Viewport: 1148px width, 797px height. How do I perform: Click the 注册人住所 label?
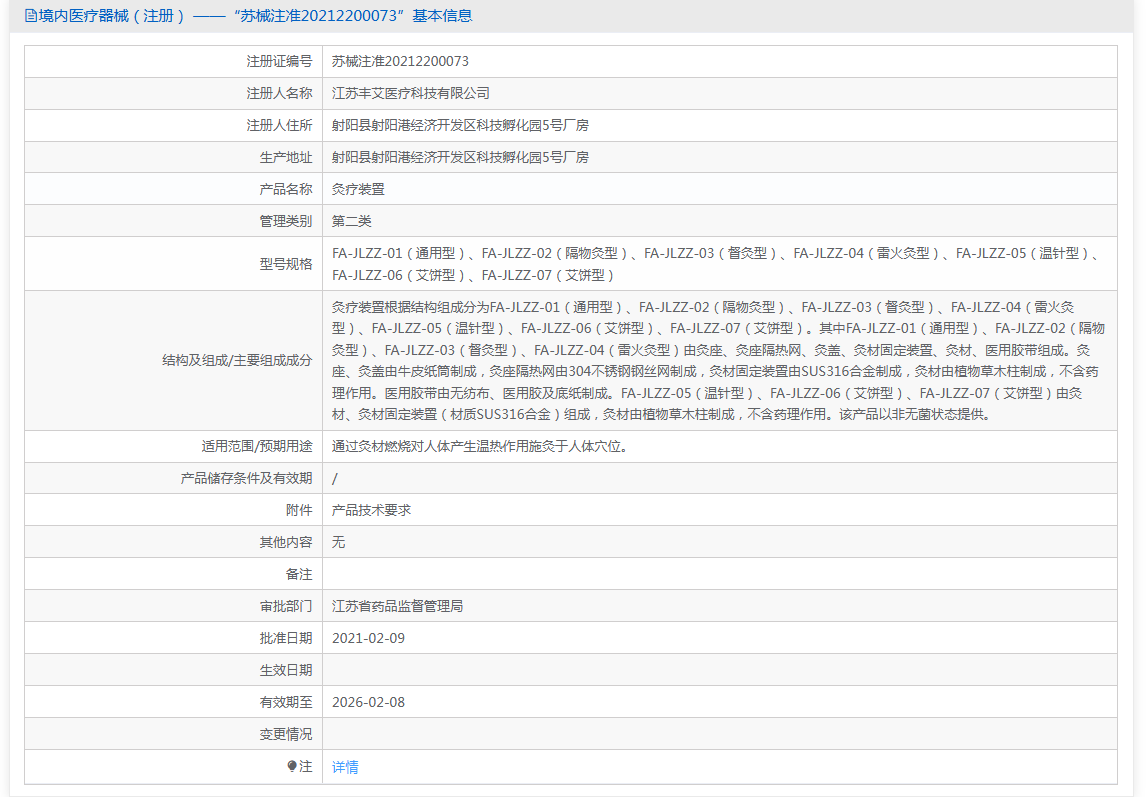point(279,125)
